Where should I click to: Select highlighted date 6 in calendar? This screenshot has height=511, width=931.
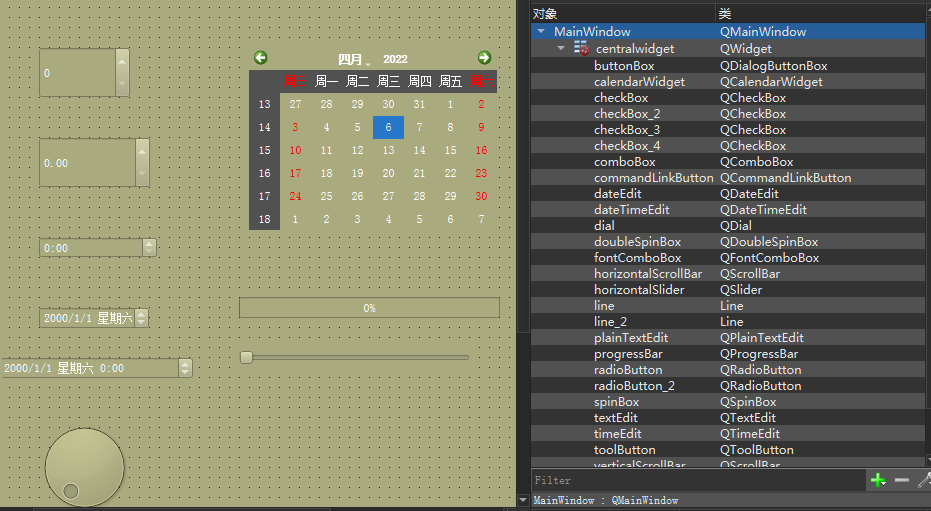click(388, 127)
